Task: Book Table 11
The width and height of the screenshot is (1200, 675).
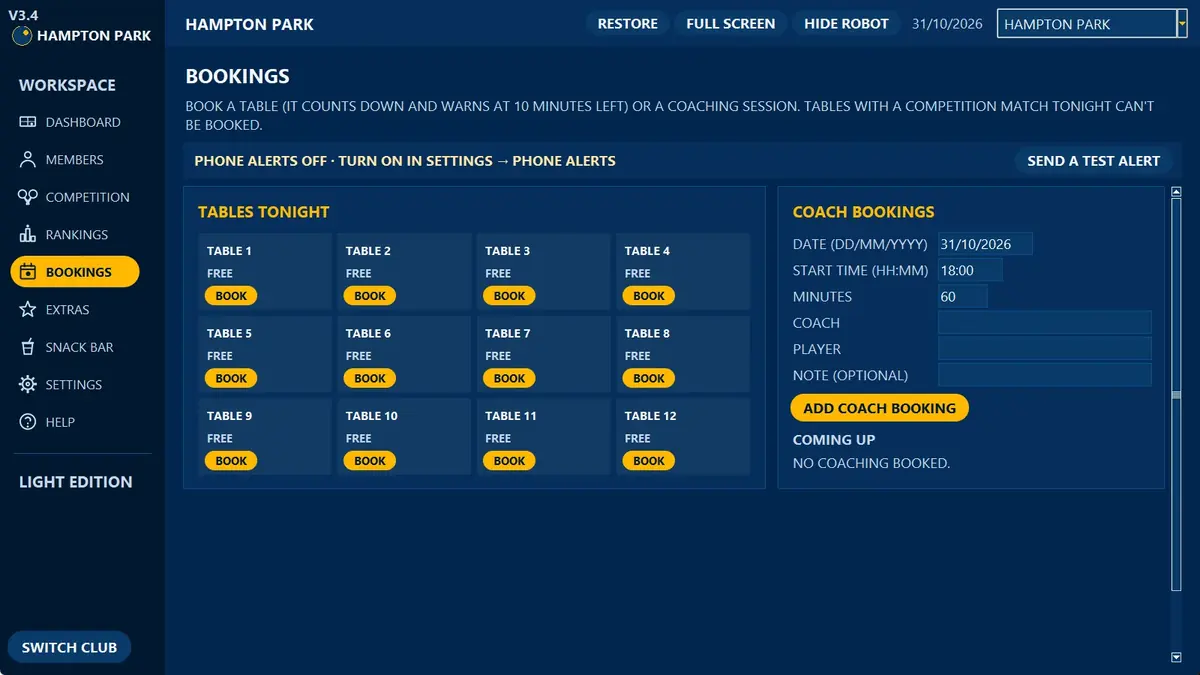Action: [x=509, y=461]
